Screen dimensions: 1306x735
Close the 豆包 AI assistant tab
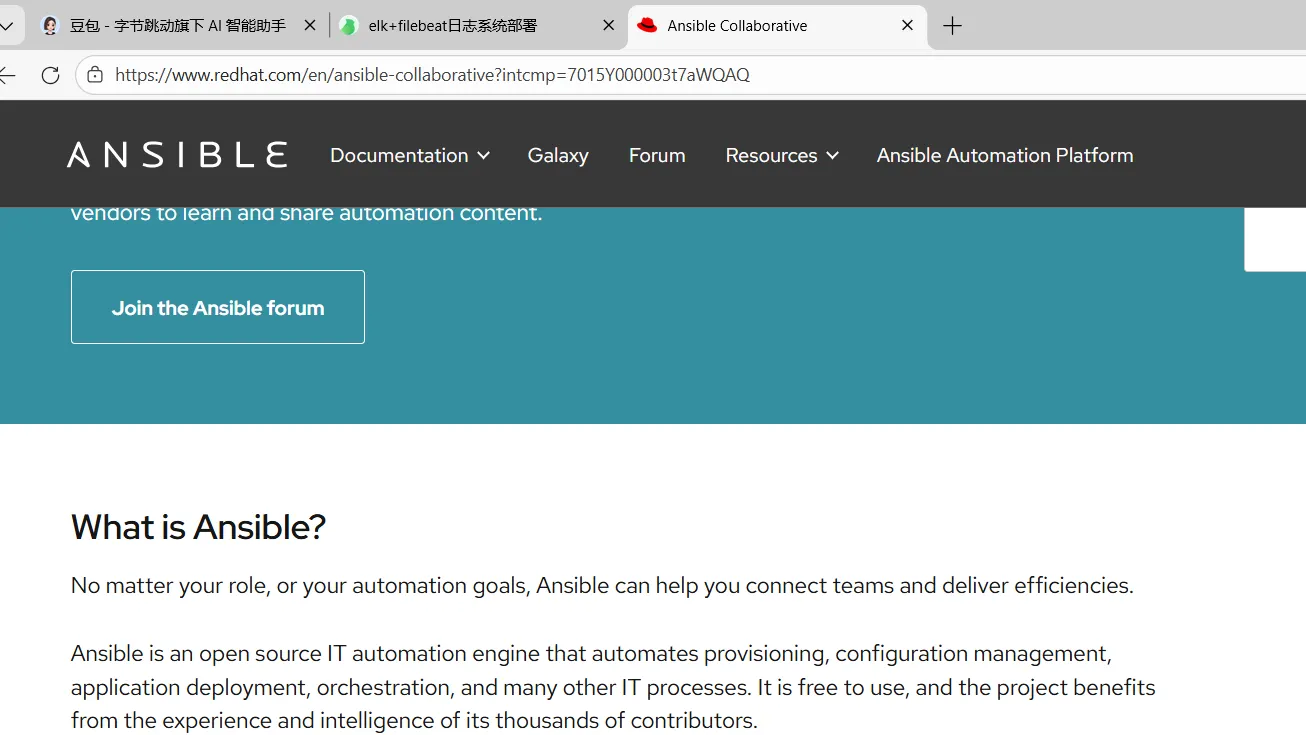(310, 25)
